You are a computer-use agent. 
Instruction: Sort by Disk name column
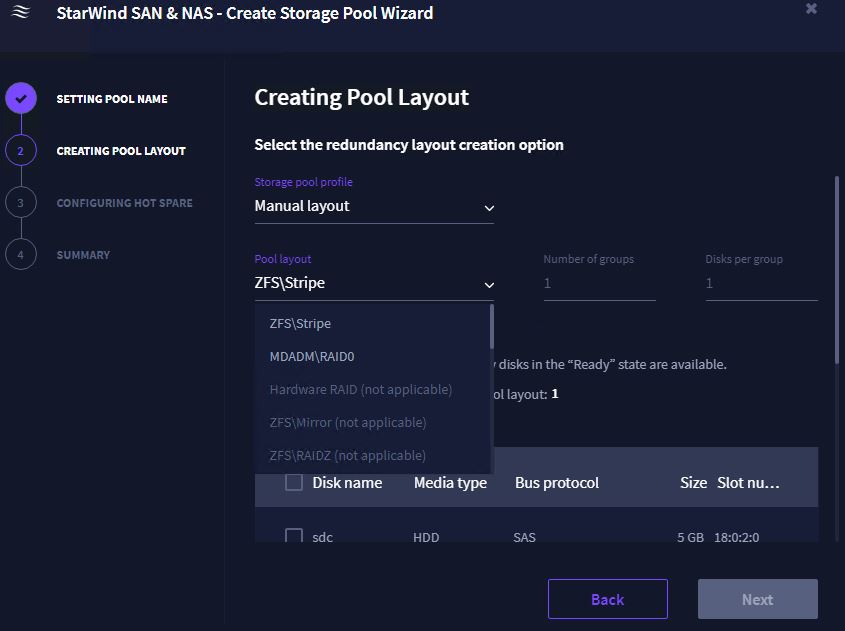(347, 483)
